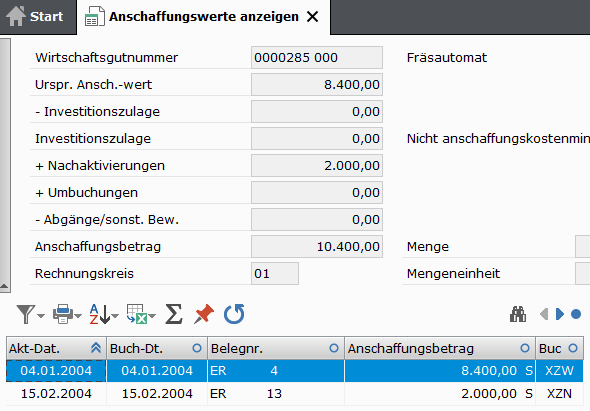Go to next page with blue arrow

click(560, 314)
